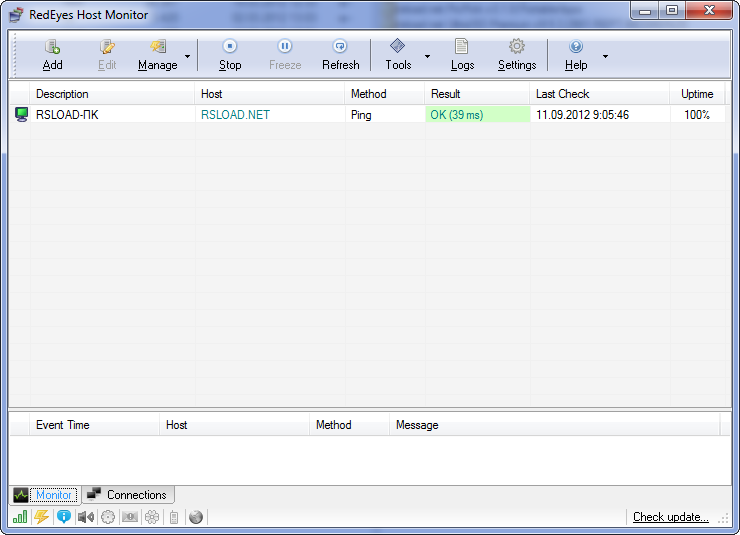Image resolution: width=740 pixels, height=535 pixels.
Task: Click the grey globe status icon
Action: (x=196, y=517)
